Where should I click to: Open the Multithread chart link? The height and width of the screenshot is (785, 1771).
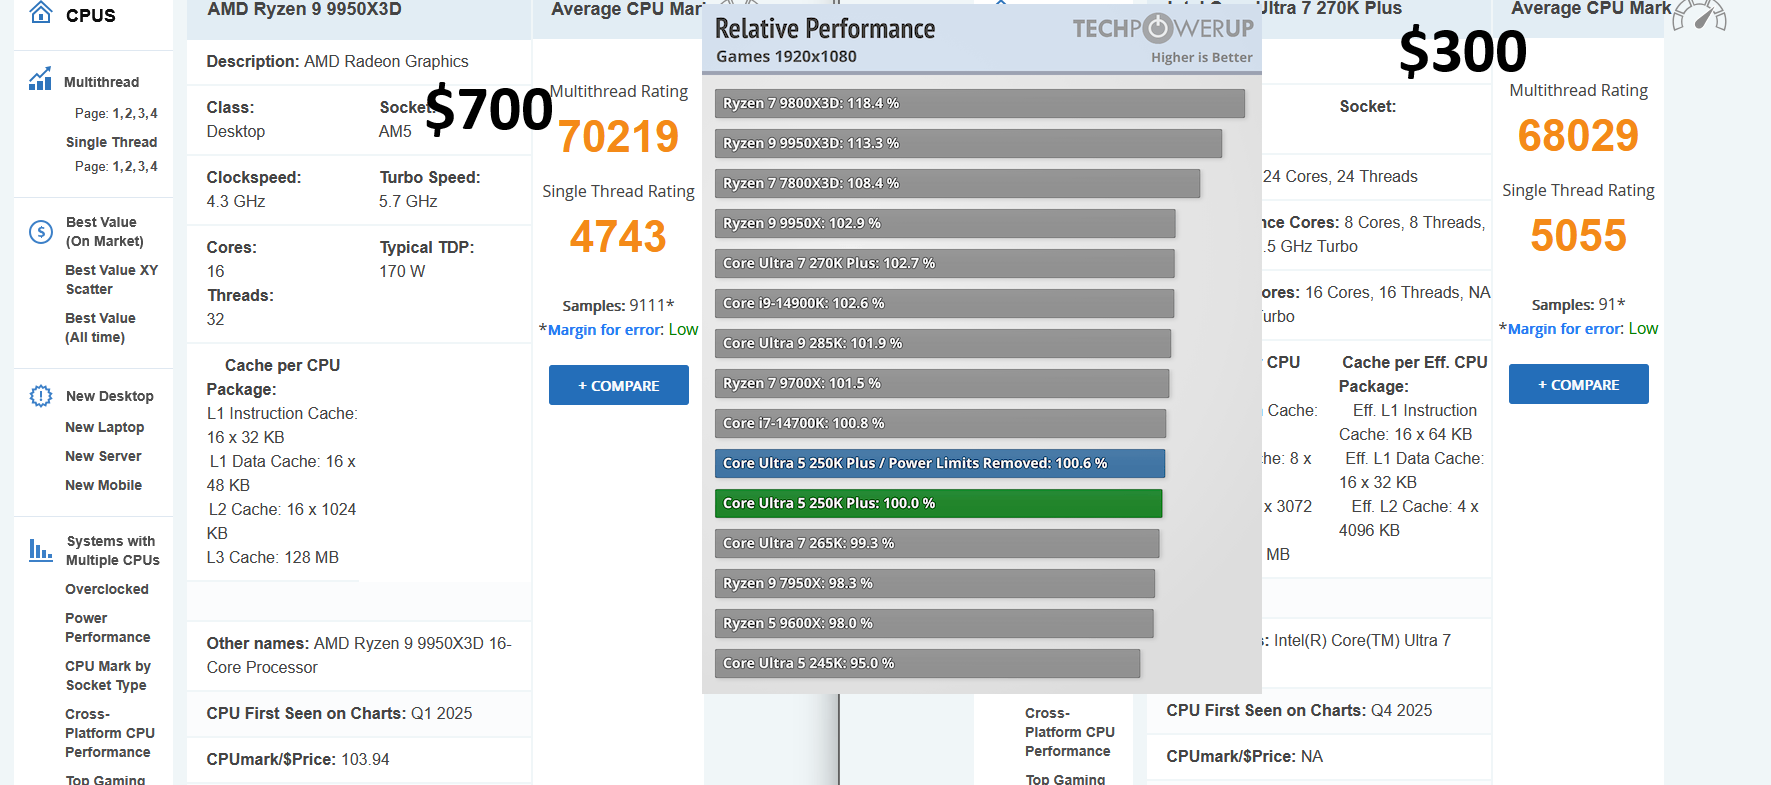(x=102, y=82)
